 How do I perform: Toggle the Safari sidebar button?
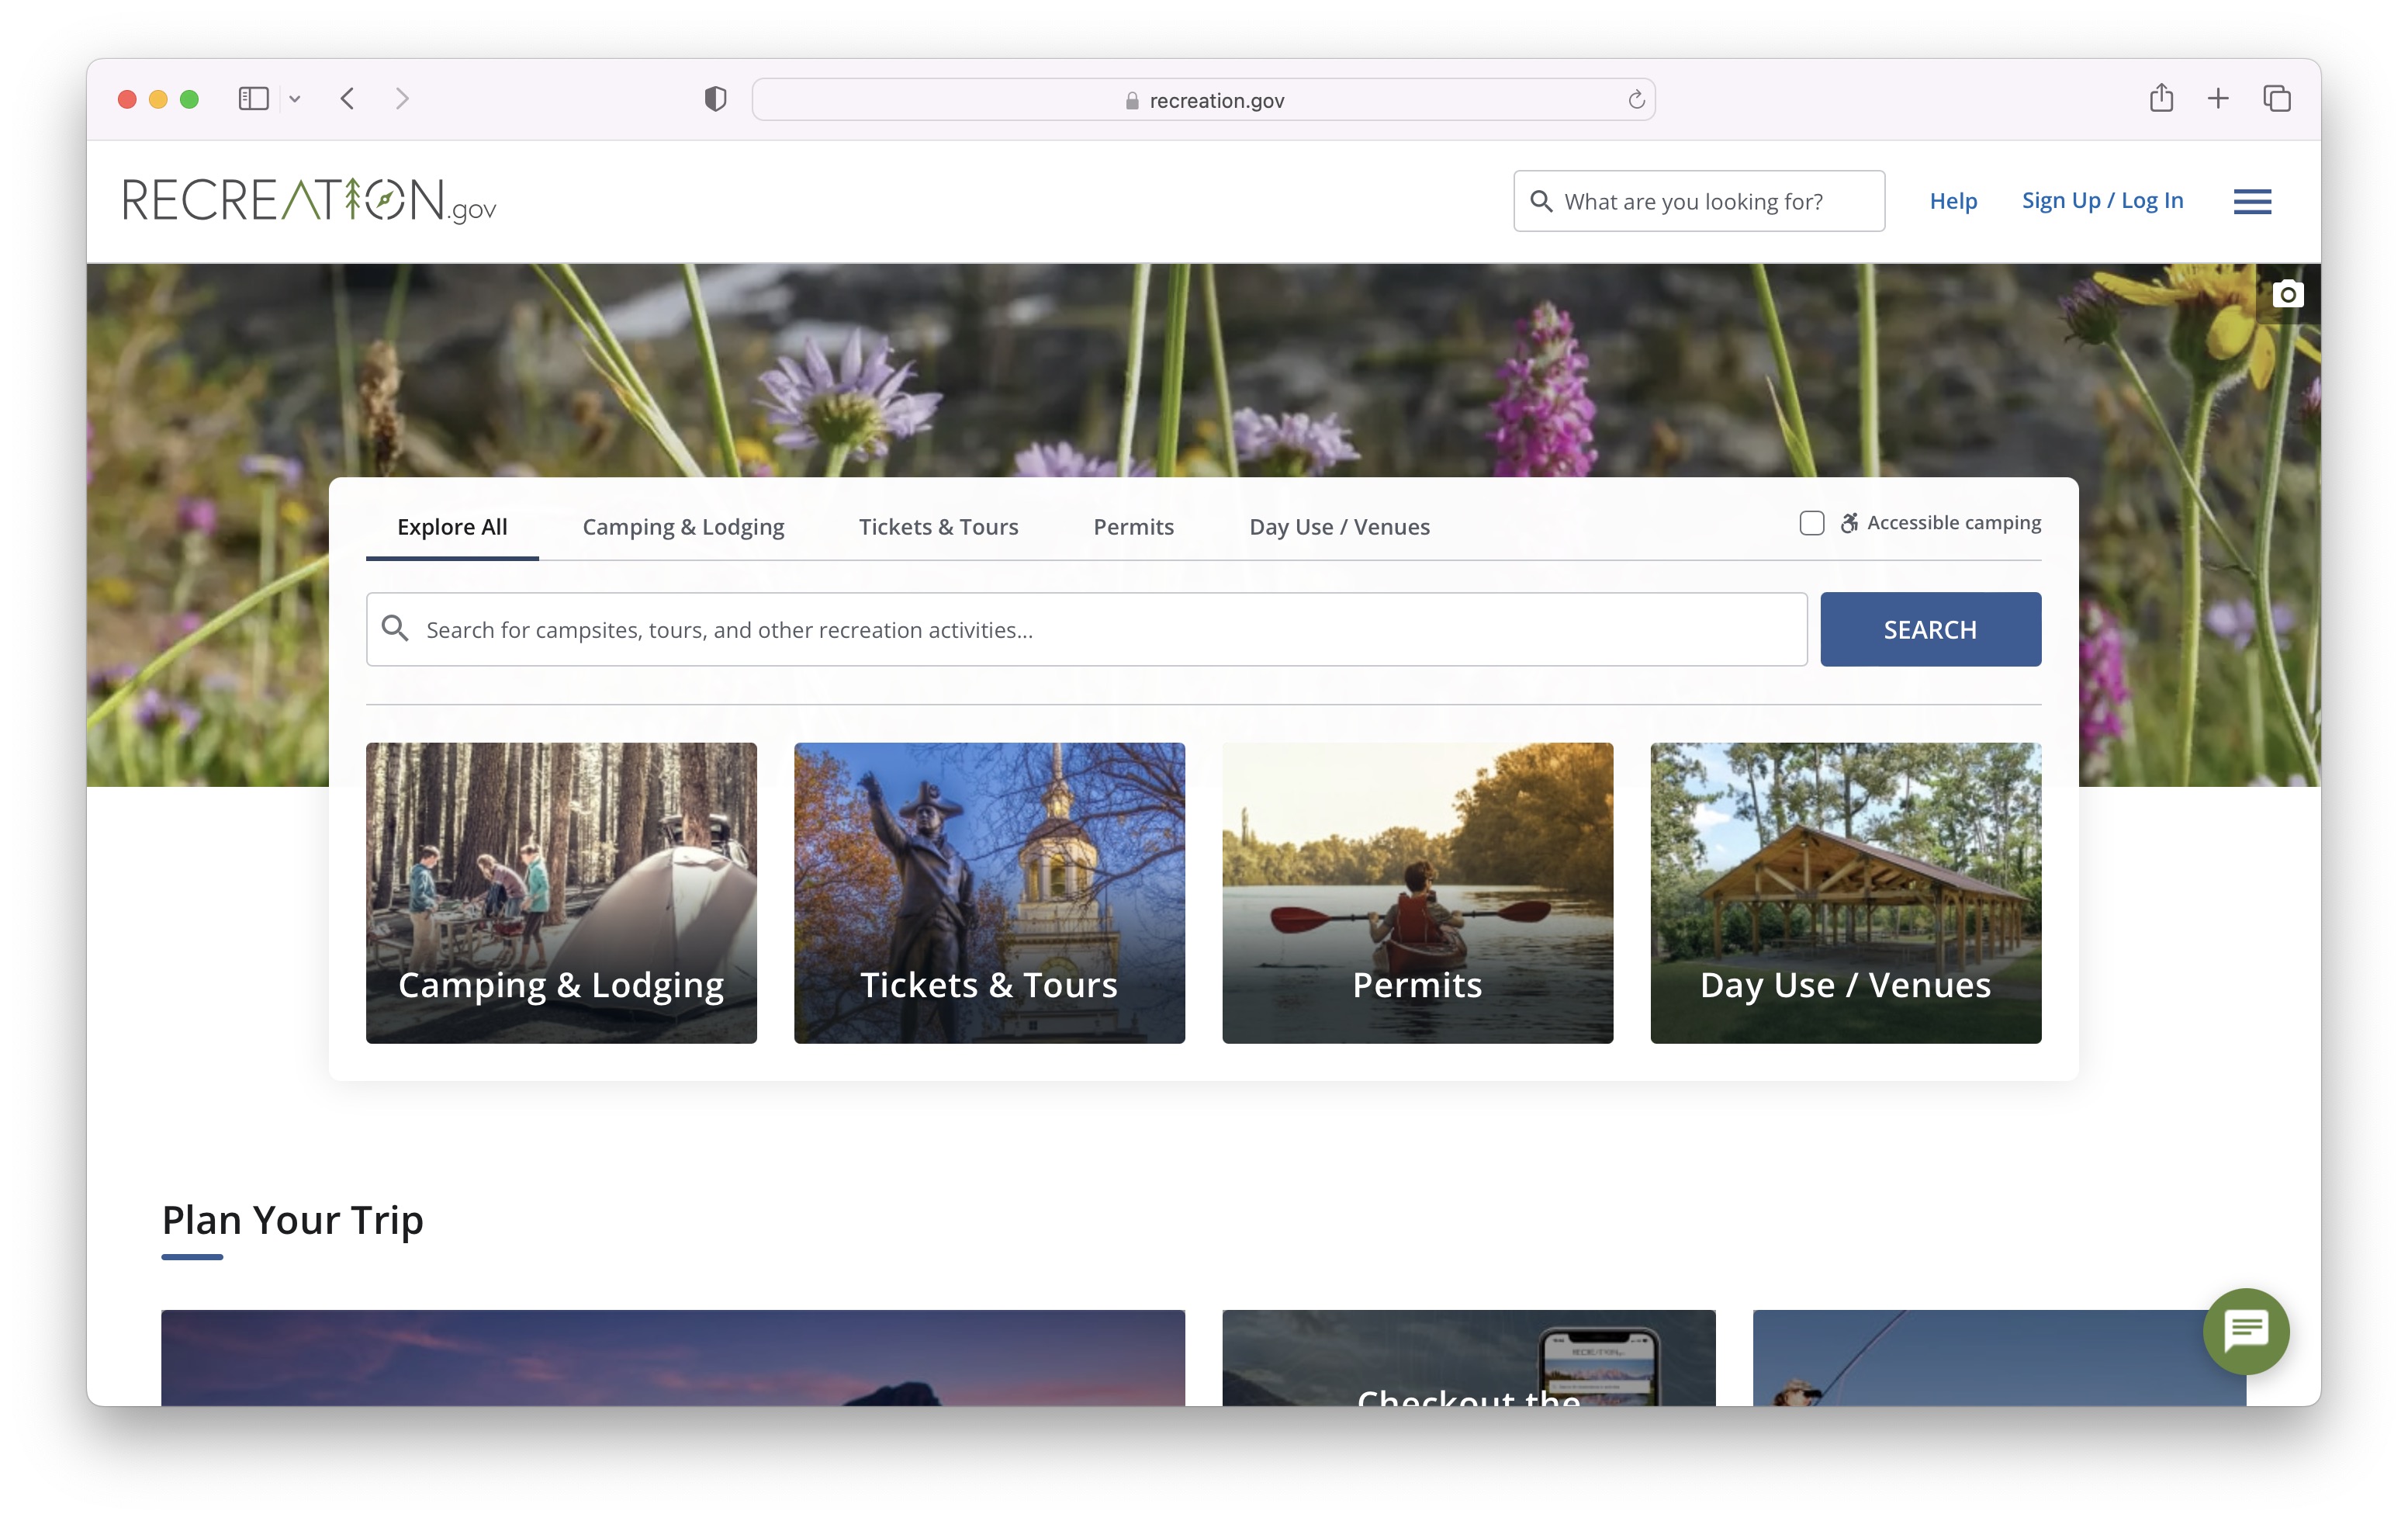pos(254,99)
